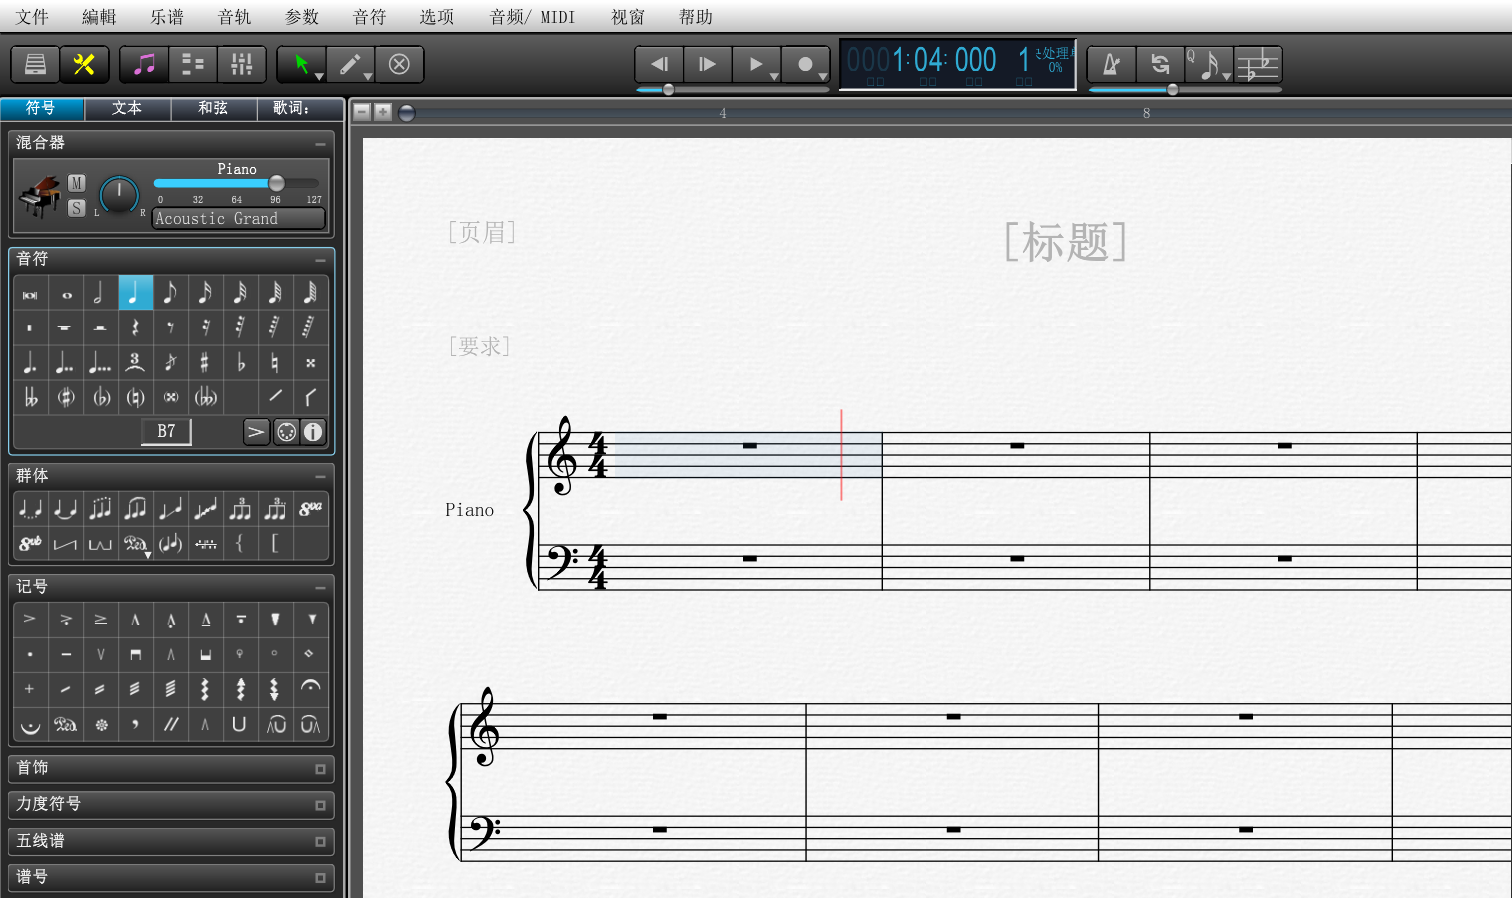The width and height of the screenshot is (1512, 898).
Task: Expand the 谱号 clef panel
Action: point(320,878)
